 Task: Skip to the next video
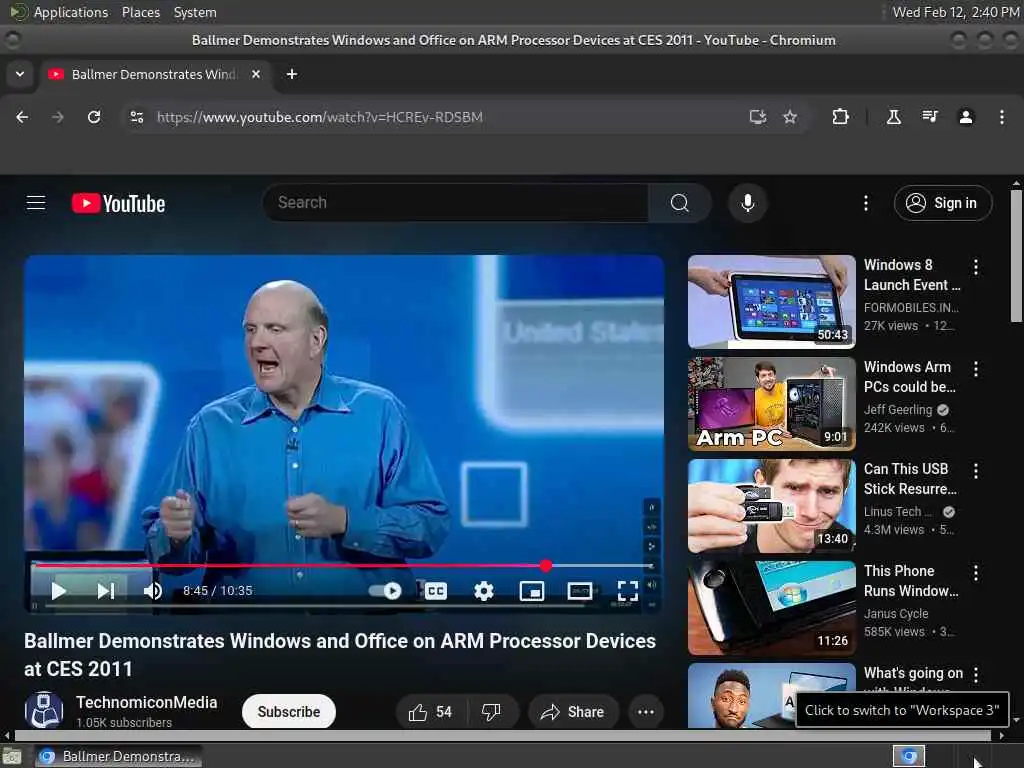click(106, 591)
